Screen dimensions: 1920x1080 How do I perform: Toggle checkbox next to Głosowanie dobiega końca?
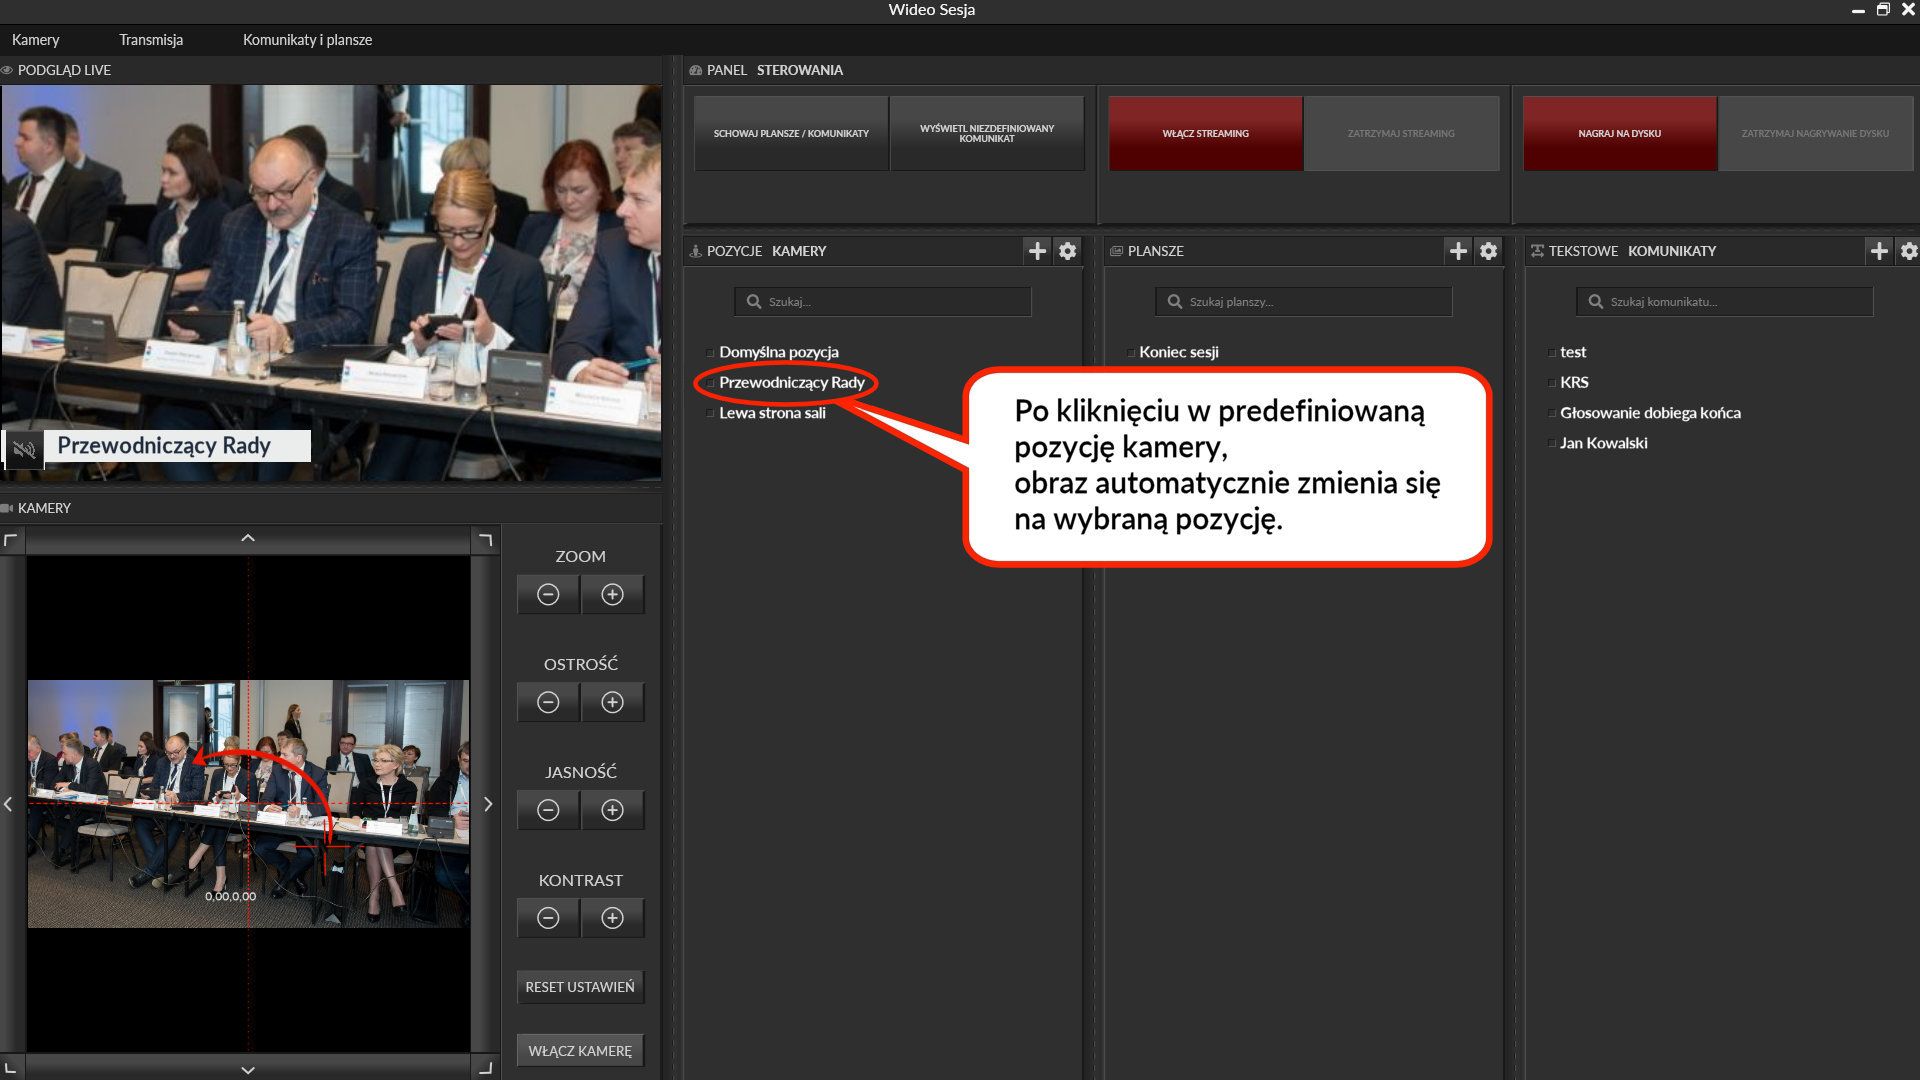click(1552, 413)
